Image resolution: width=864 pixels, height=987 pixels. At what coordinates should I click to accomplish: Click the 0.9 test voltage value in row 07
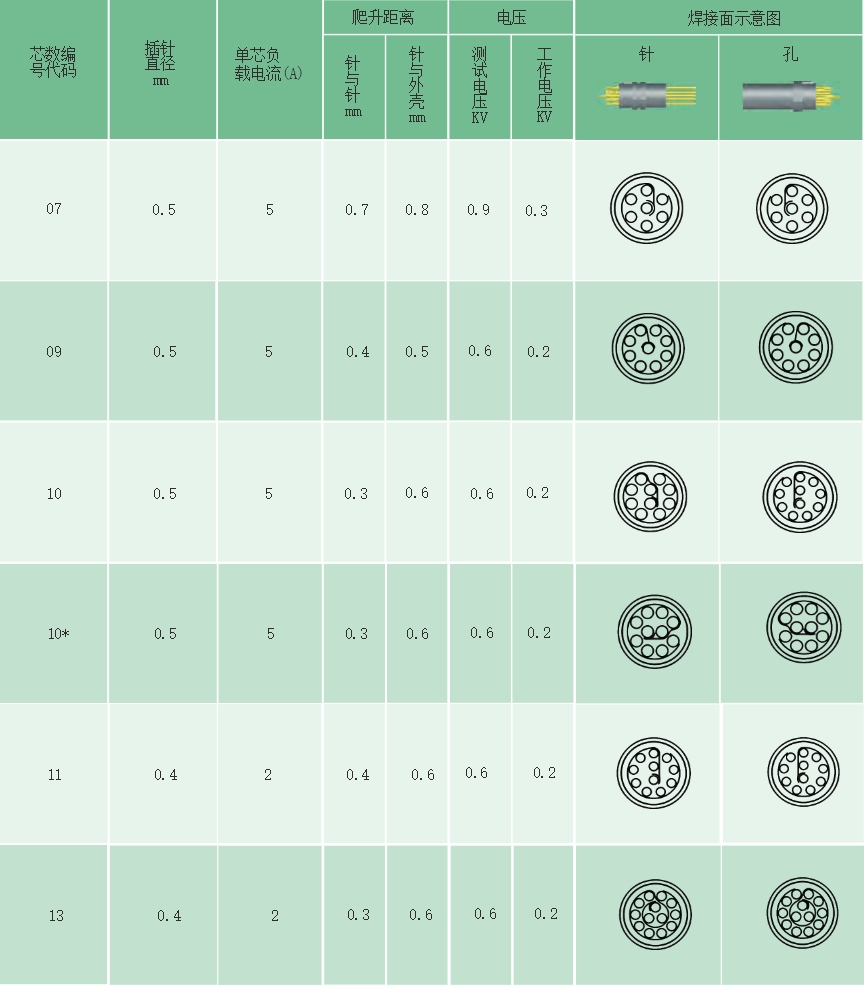pos(479,209)
